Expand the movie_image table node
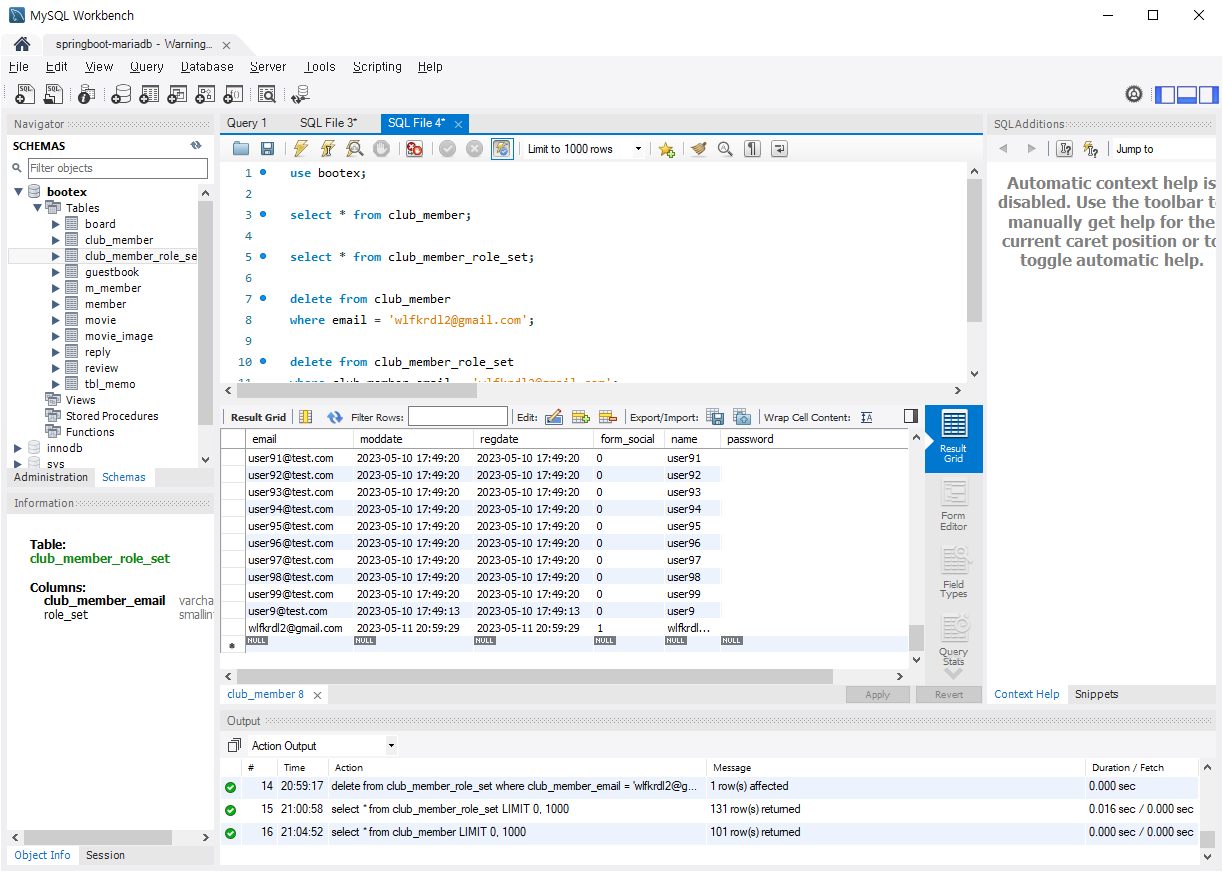The width and height of the screenshot is (1223, 872). pyautogui.click(x=56, y=336)
